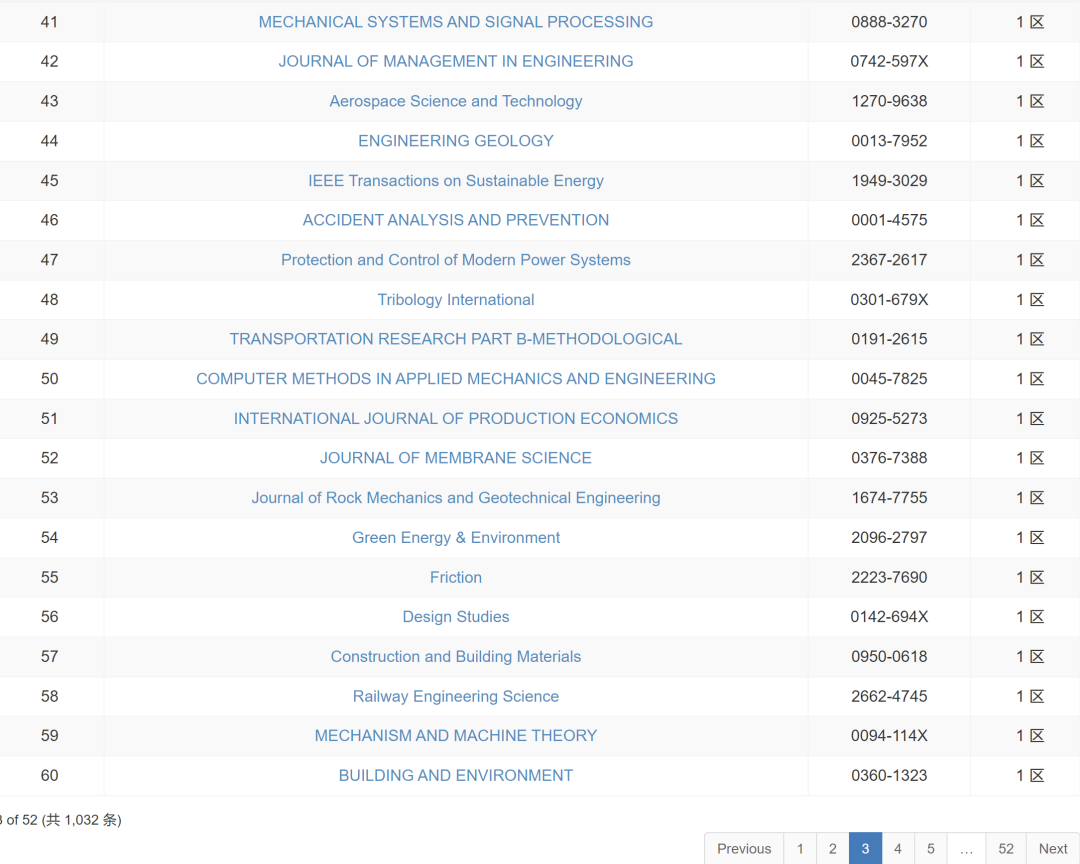Jump to page 1 of results

800,849
